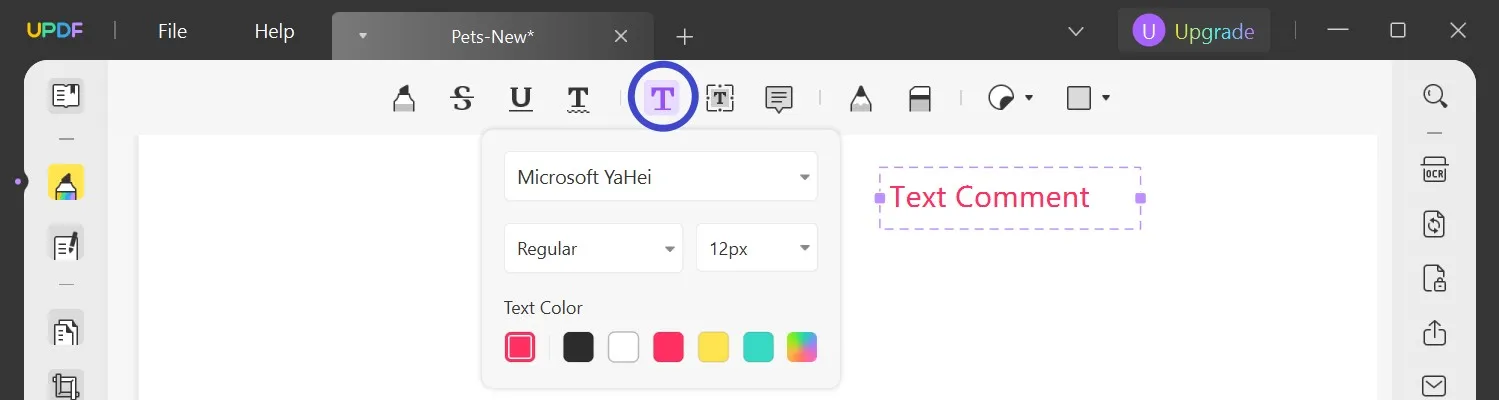Add a new tab

coord(684,37)
